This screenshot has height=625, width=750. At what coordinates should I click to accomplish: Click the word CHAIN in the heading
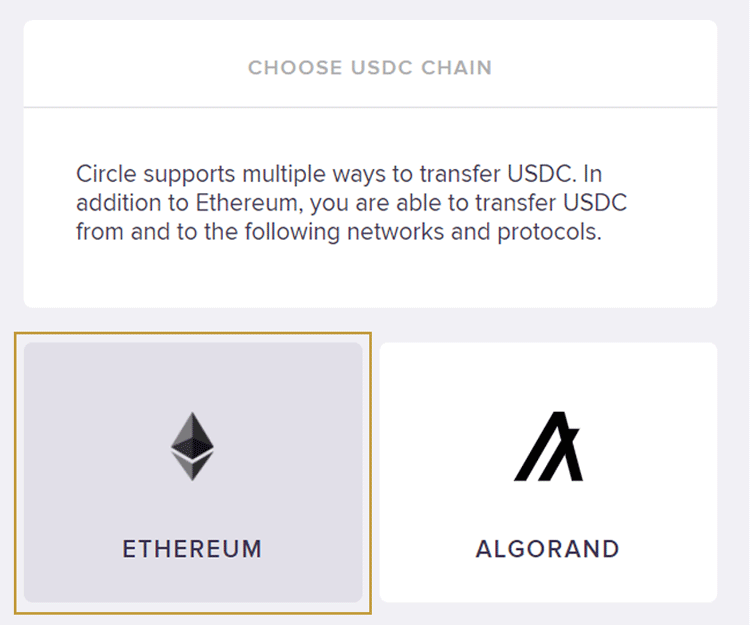pyautogui.click(x=457, y=67)
